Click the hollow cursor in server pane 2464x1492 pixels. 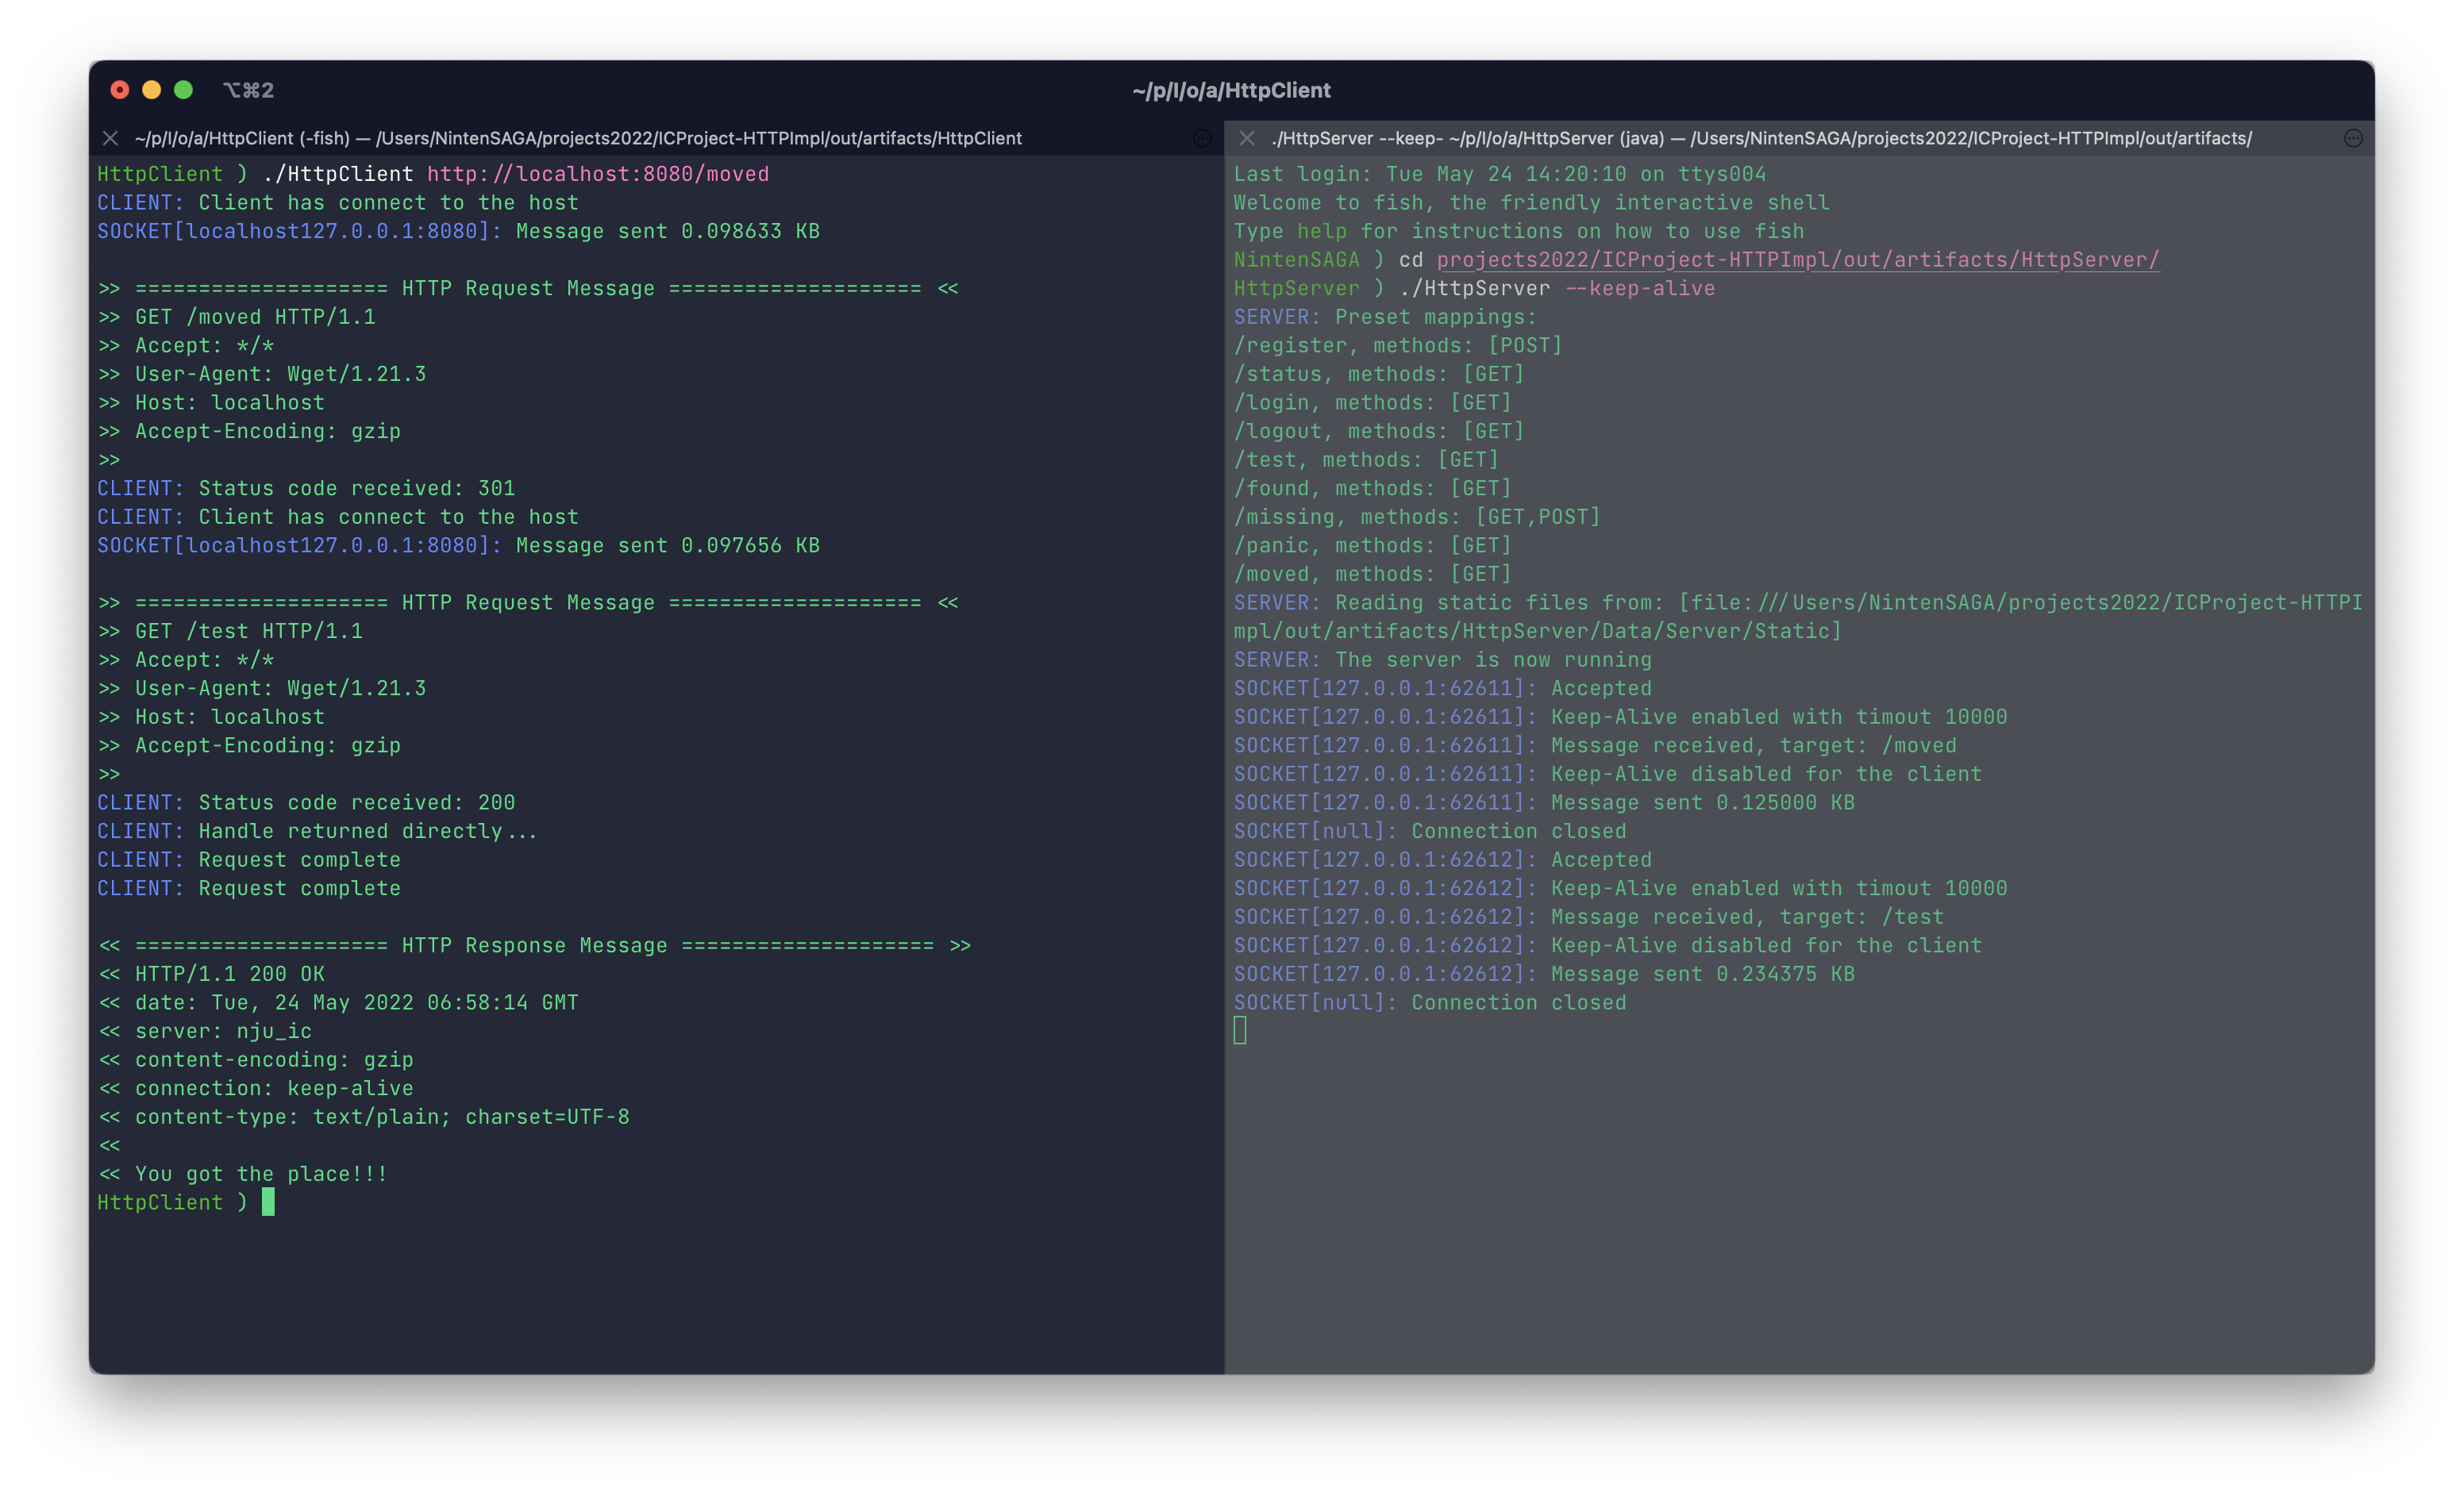[1240, 1031]
